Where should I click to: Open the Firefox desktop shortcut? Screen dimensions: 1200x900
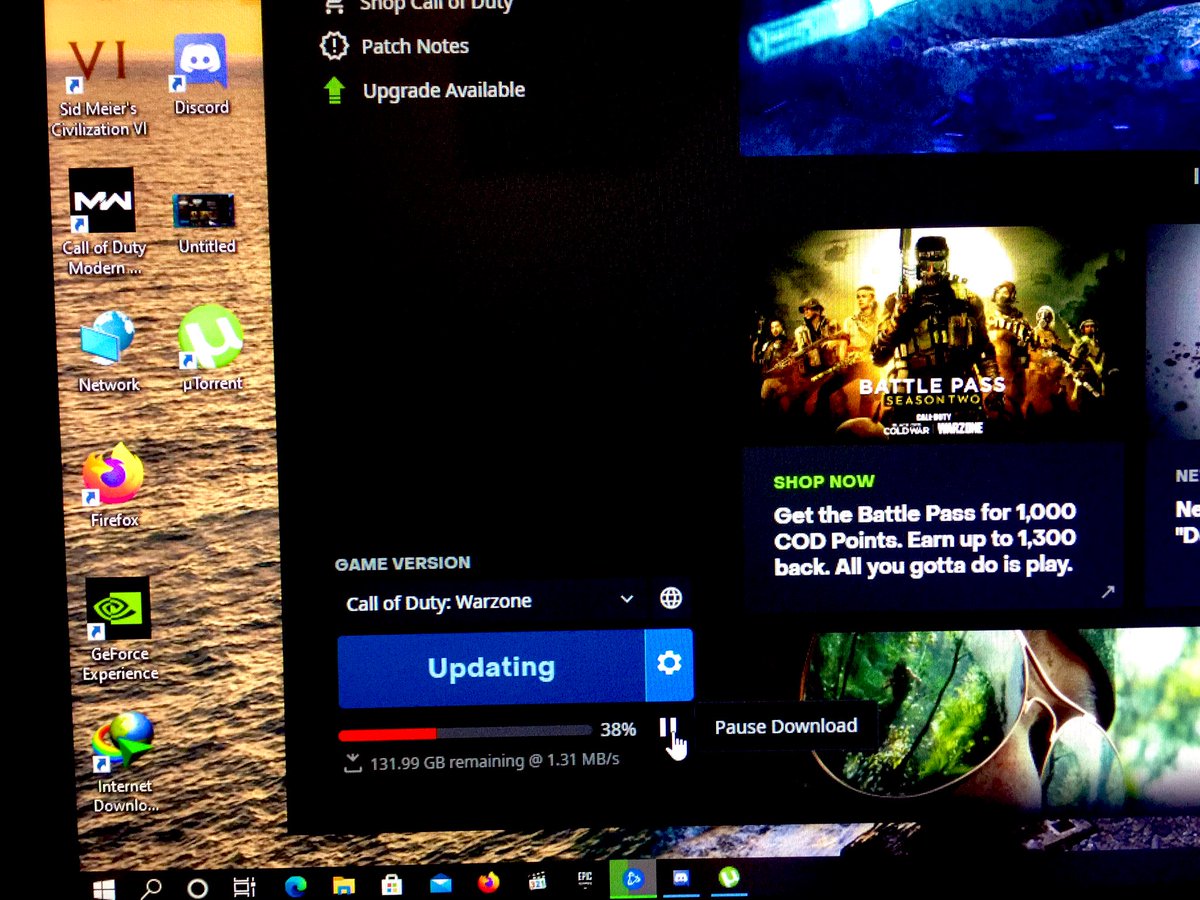click(x=114, y=485)
